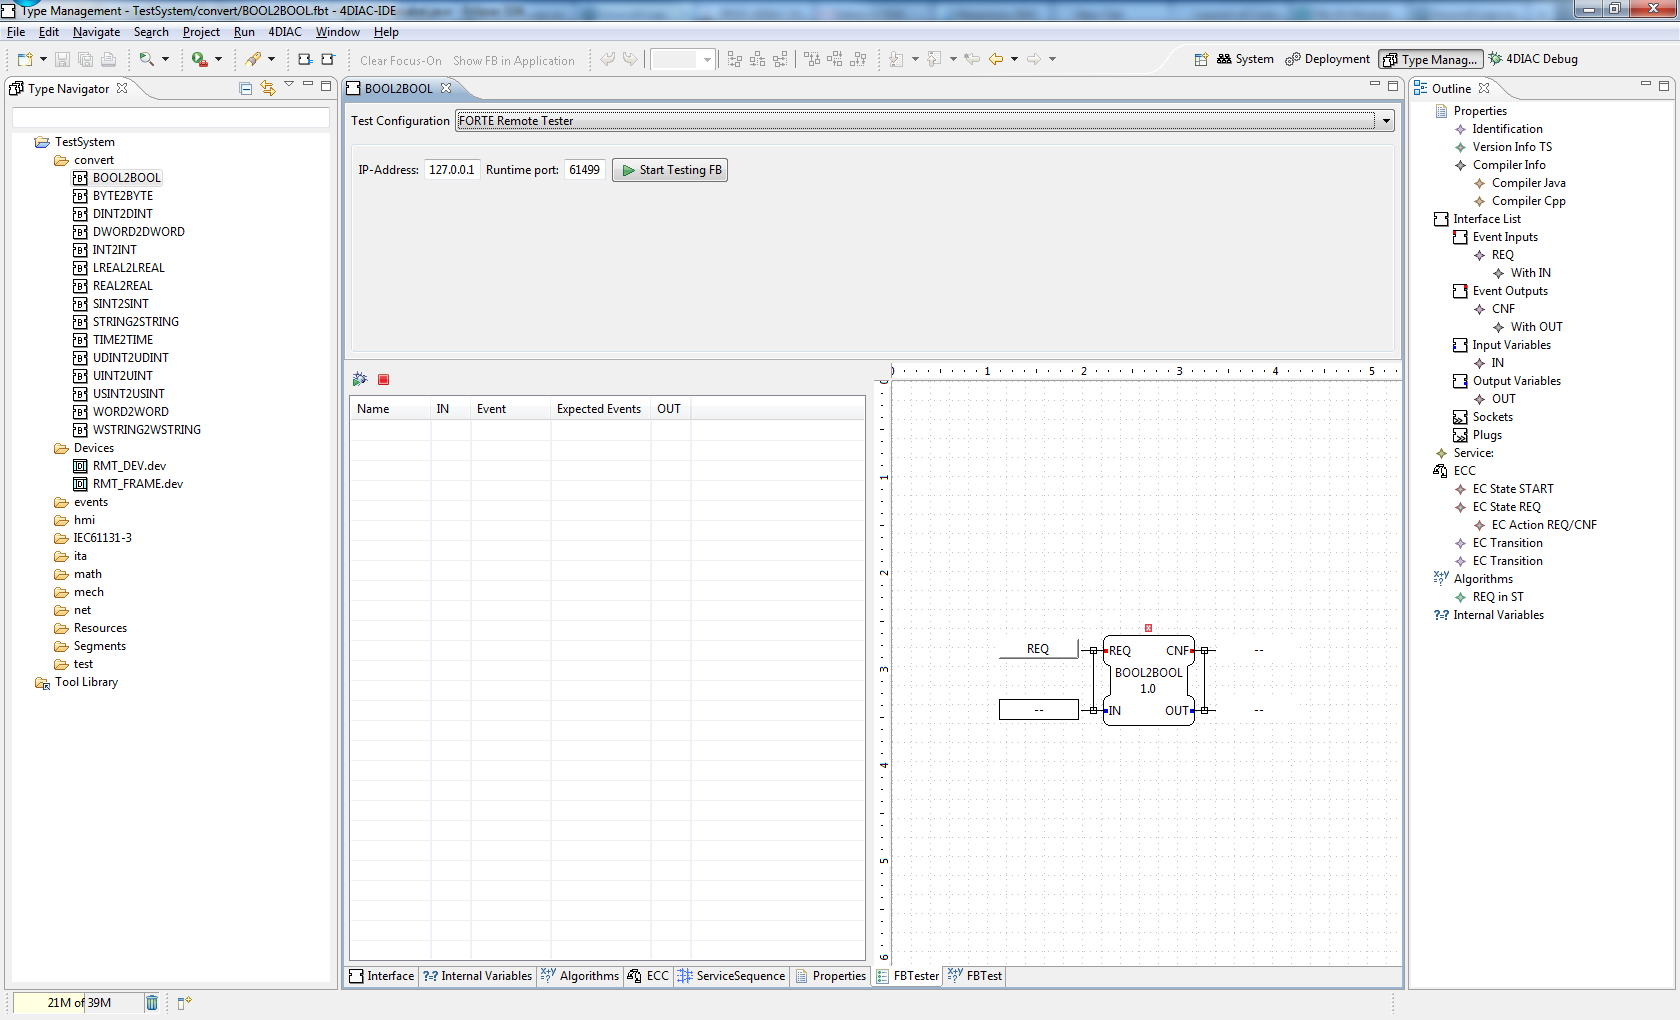Image resolution: width=1680 pixels, height=1020 pixels.
Task: Close the Type Navigator view
Action: point(122,88)
